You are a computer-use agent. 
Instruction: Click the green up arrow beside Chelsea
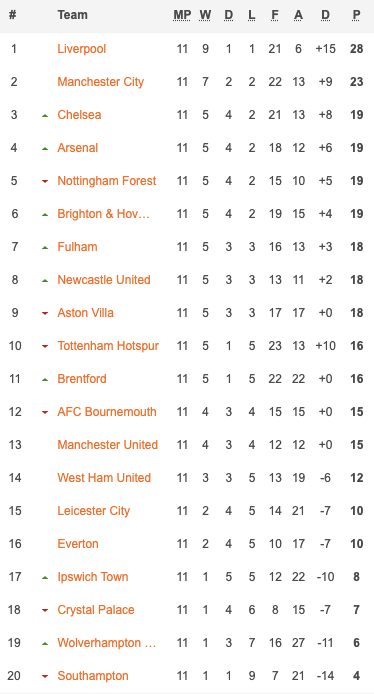coord(45,116)
